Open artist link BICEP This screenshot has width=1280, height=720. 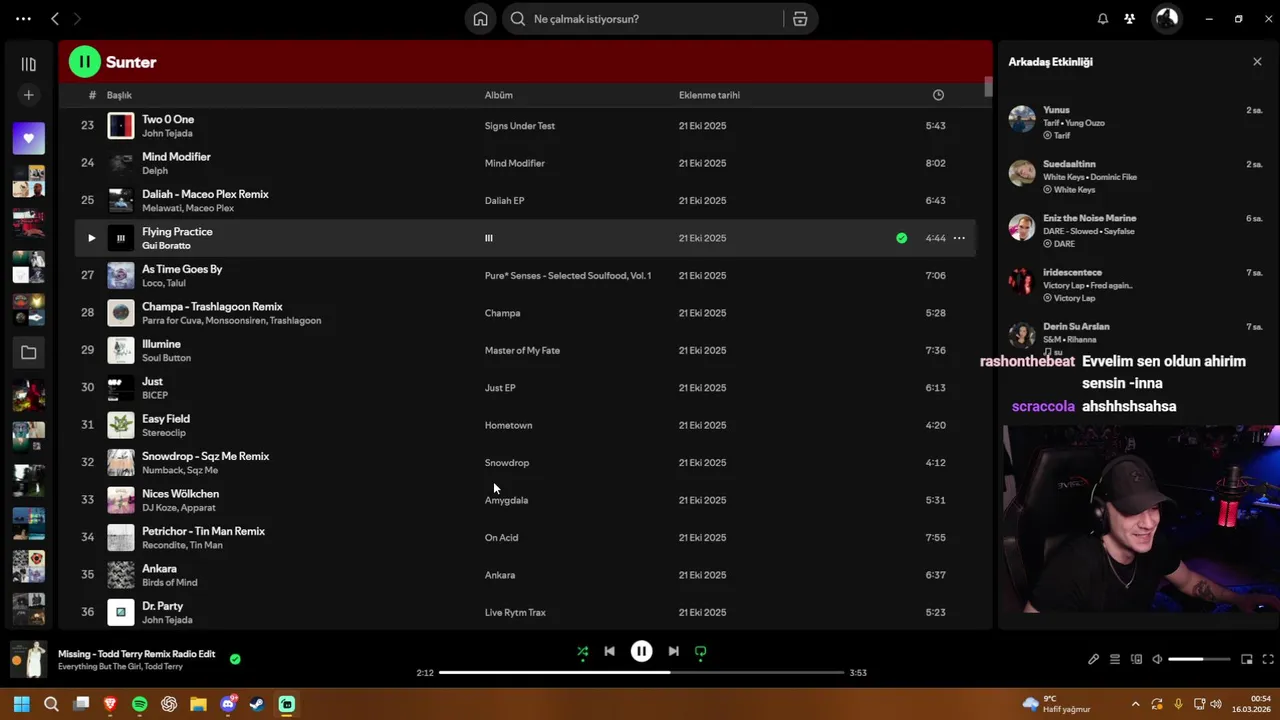tap(155, 396)
